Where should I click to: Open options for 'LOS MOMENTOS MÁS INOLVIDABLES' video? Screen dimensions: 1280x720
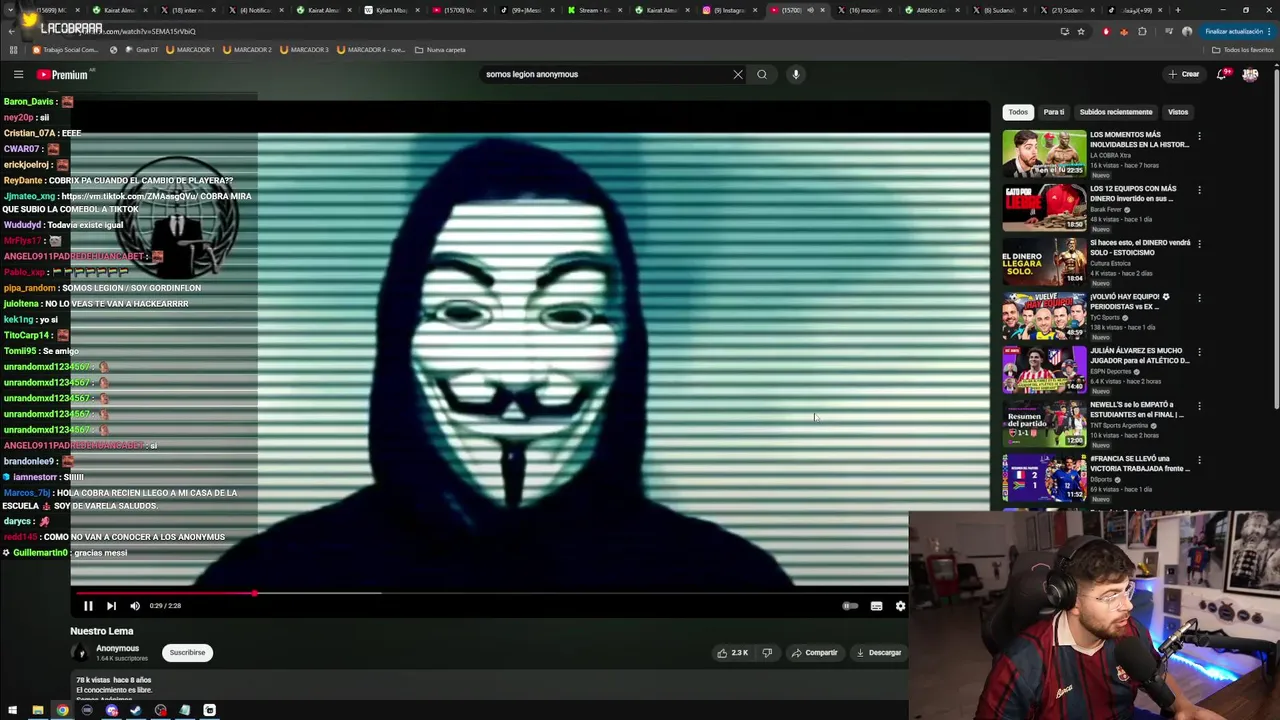pyautogui.click(x=1199, y=136)
